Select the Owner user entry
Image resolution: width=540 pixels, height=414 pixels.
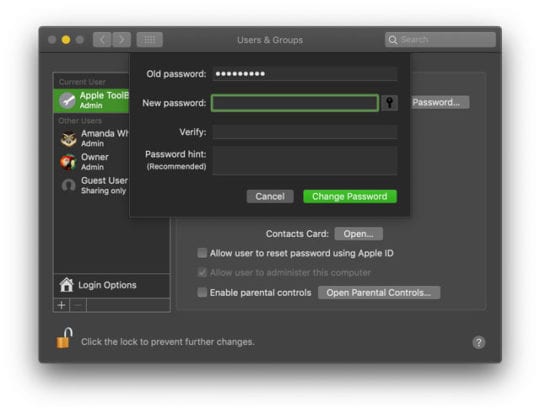[91, 162]
